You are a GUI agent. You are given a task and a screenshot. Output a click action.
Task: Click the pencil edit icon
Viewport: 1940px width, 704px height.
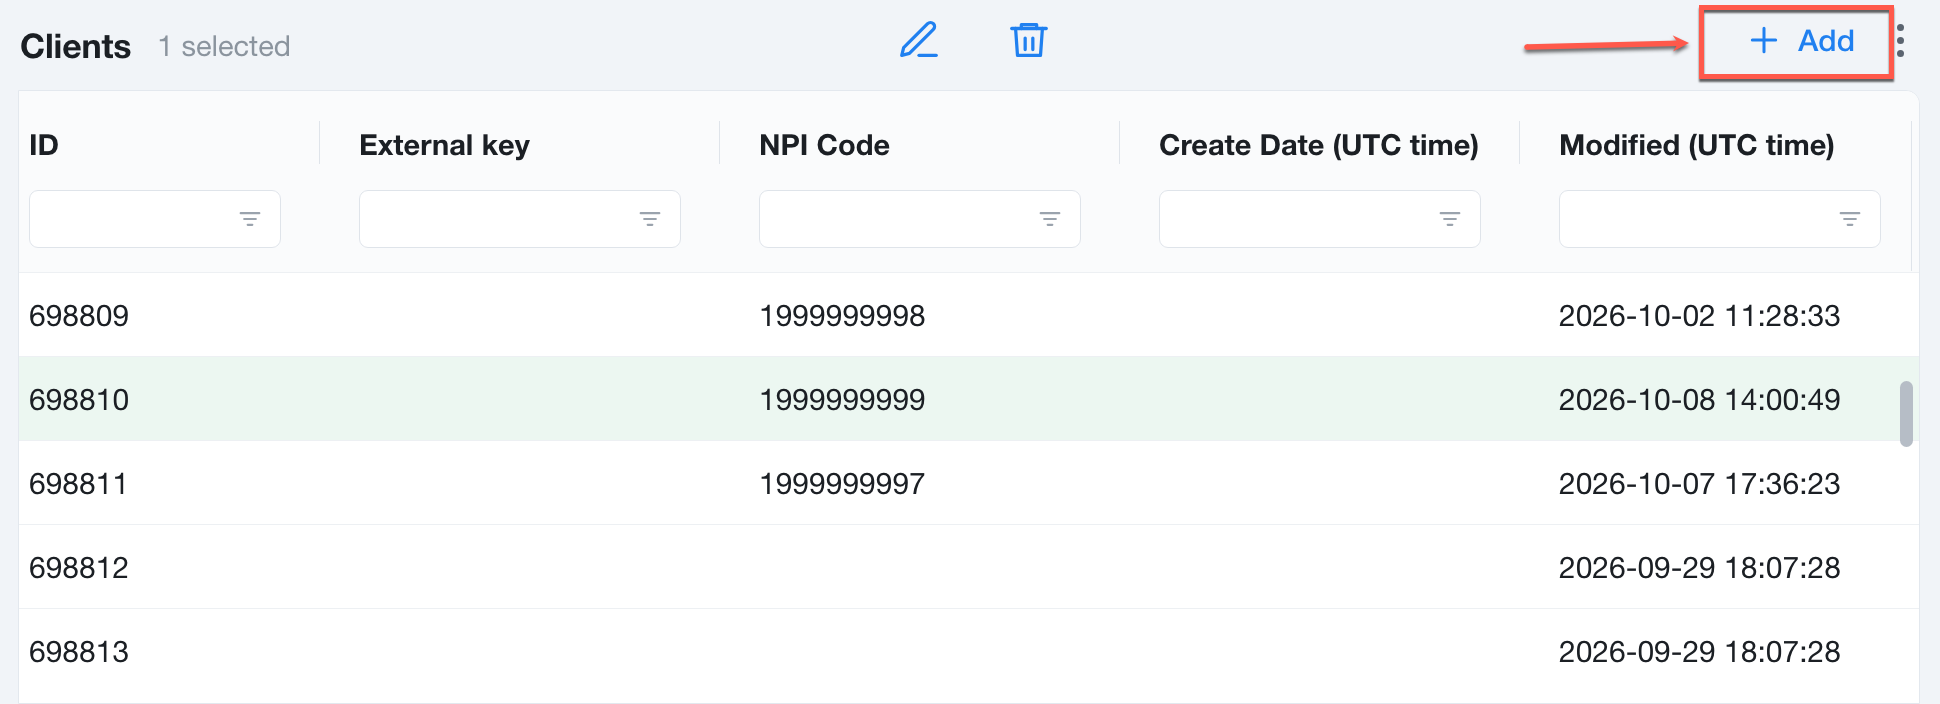pos(918,40)
